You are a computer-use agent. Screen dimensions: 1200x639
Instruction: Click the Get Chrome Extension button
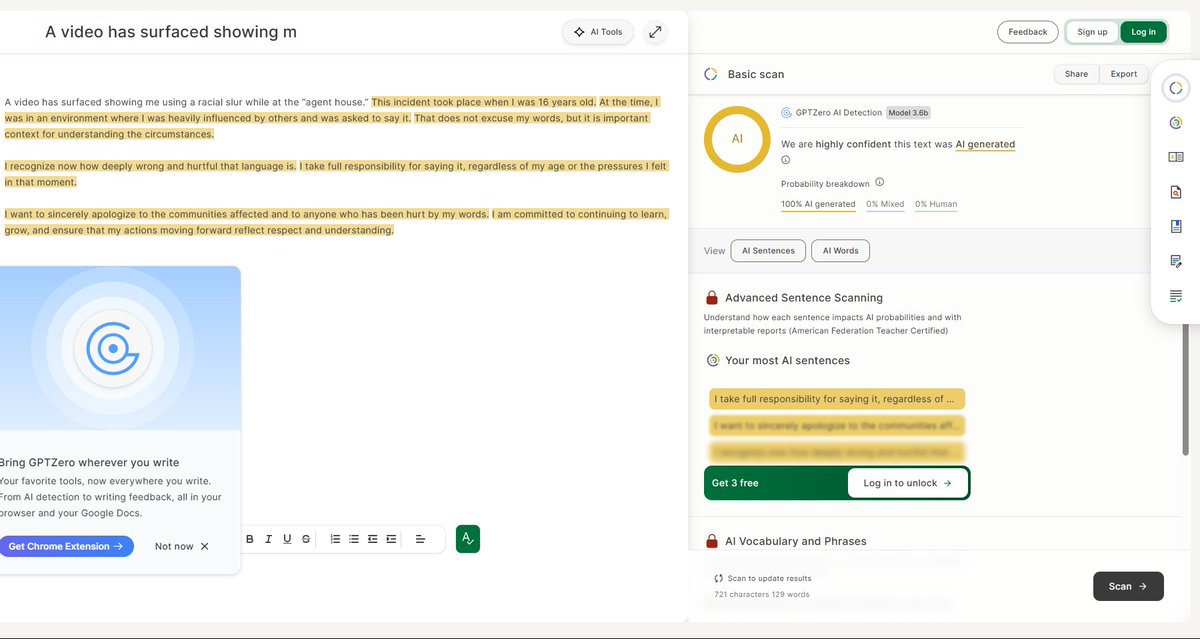[x=65, y=547]
